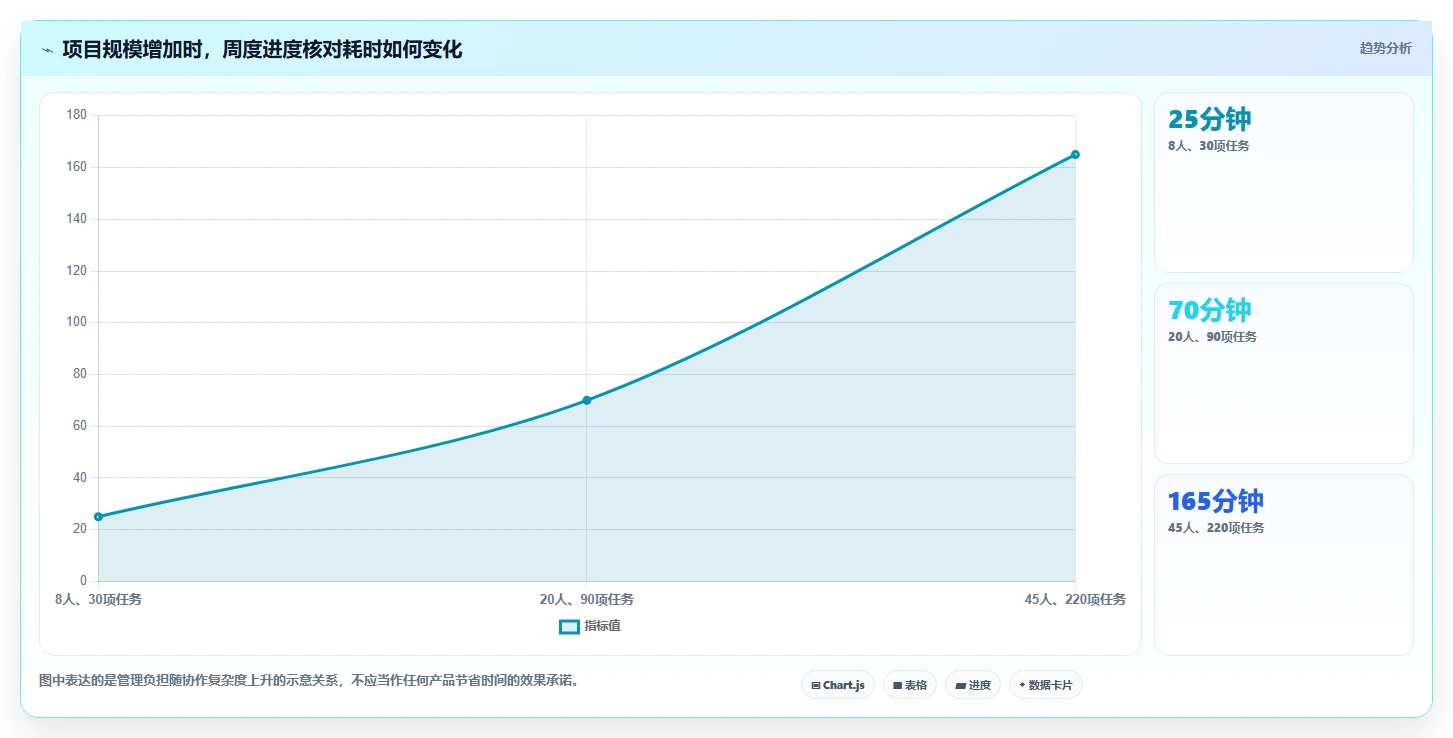The height and width of the screenshot is (738, 1453).
Task: Click the data point at 45人、220项任务
Action: (1075, 154)
